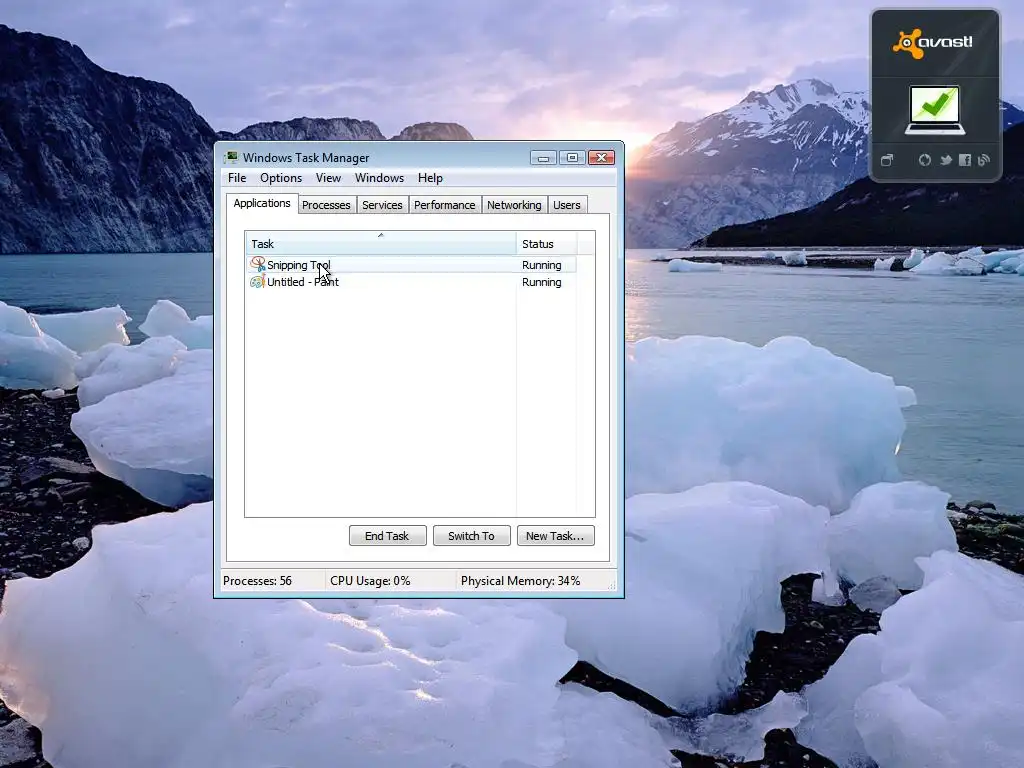The height and width of the screenshot is (768, 1024).
Task: Click the Untitled - Paint palette icon
Action: pyautogui.click(x=257, y=281)
